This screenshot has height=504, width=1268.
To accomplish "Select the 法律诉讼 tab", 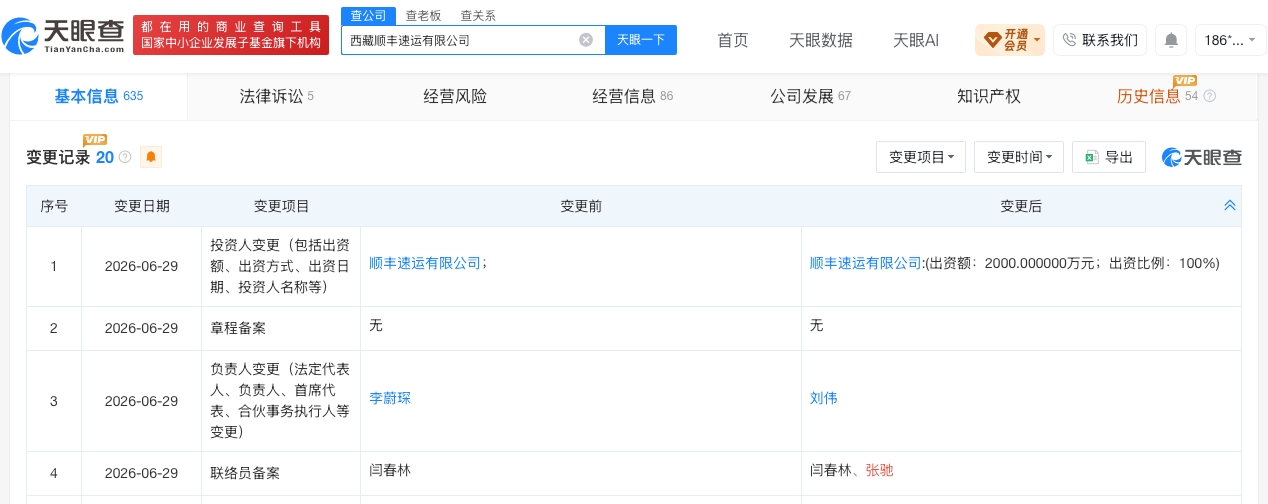I will click(277, 96).
